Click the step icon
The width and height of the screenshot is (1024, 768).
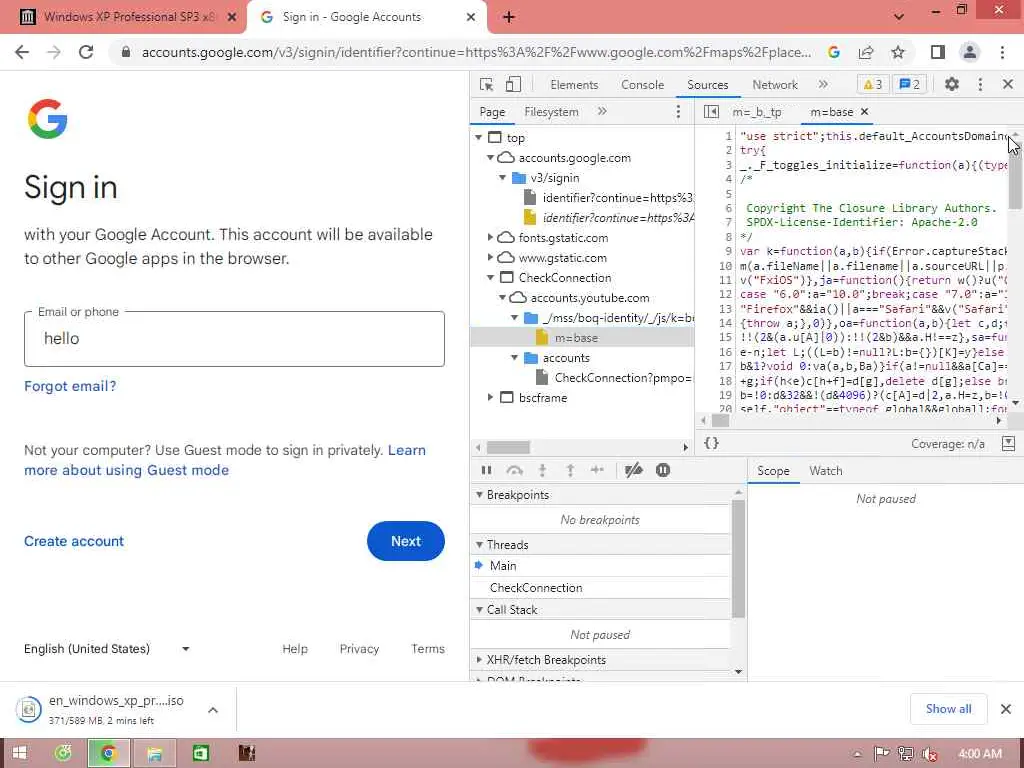[x=597, y=470]
